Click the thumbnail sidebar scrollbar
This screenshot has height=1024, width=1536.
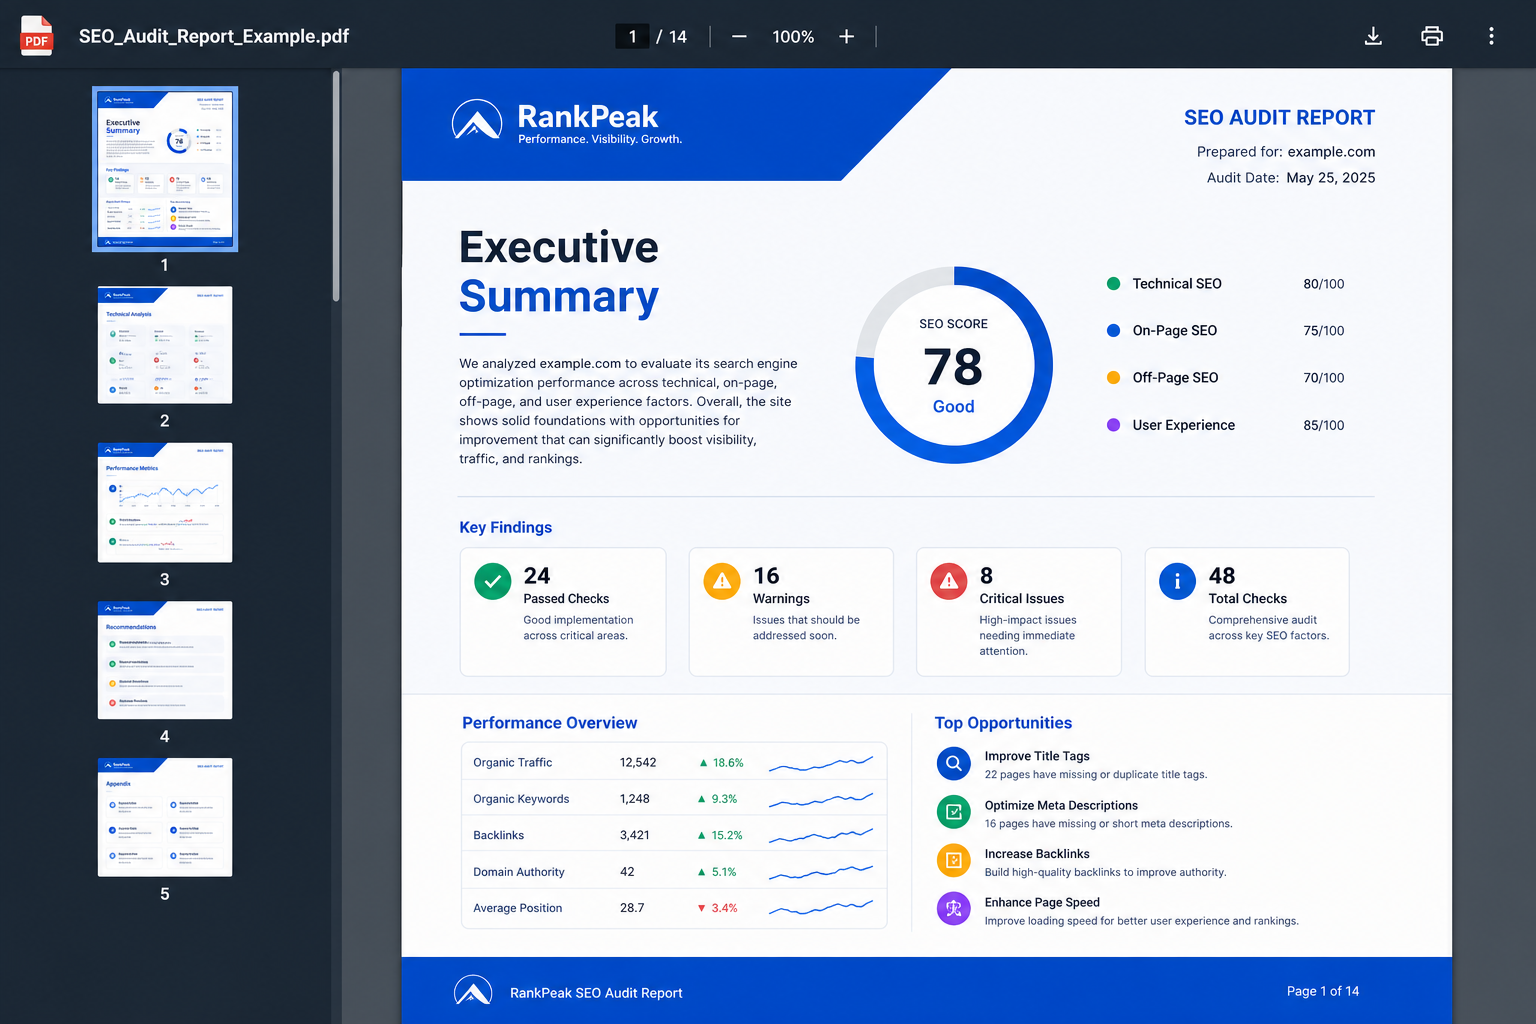tap(336, 186)
